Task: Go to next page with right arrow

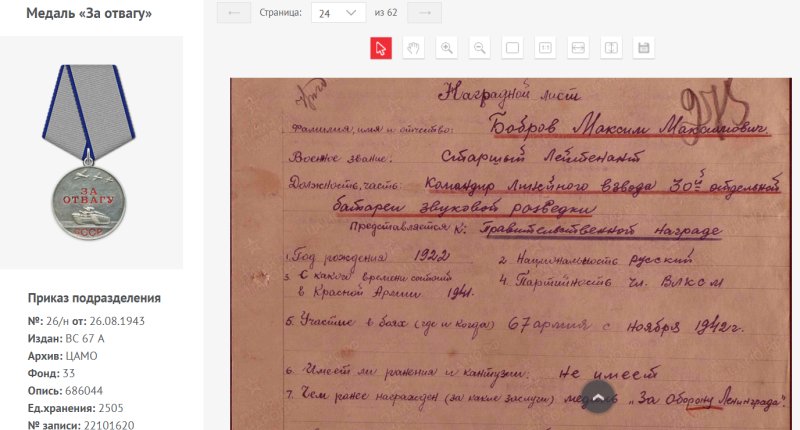Action: pyautogui.click(x=424, y=13)
